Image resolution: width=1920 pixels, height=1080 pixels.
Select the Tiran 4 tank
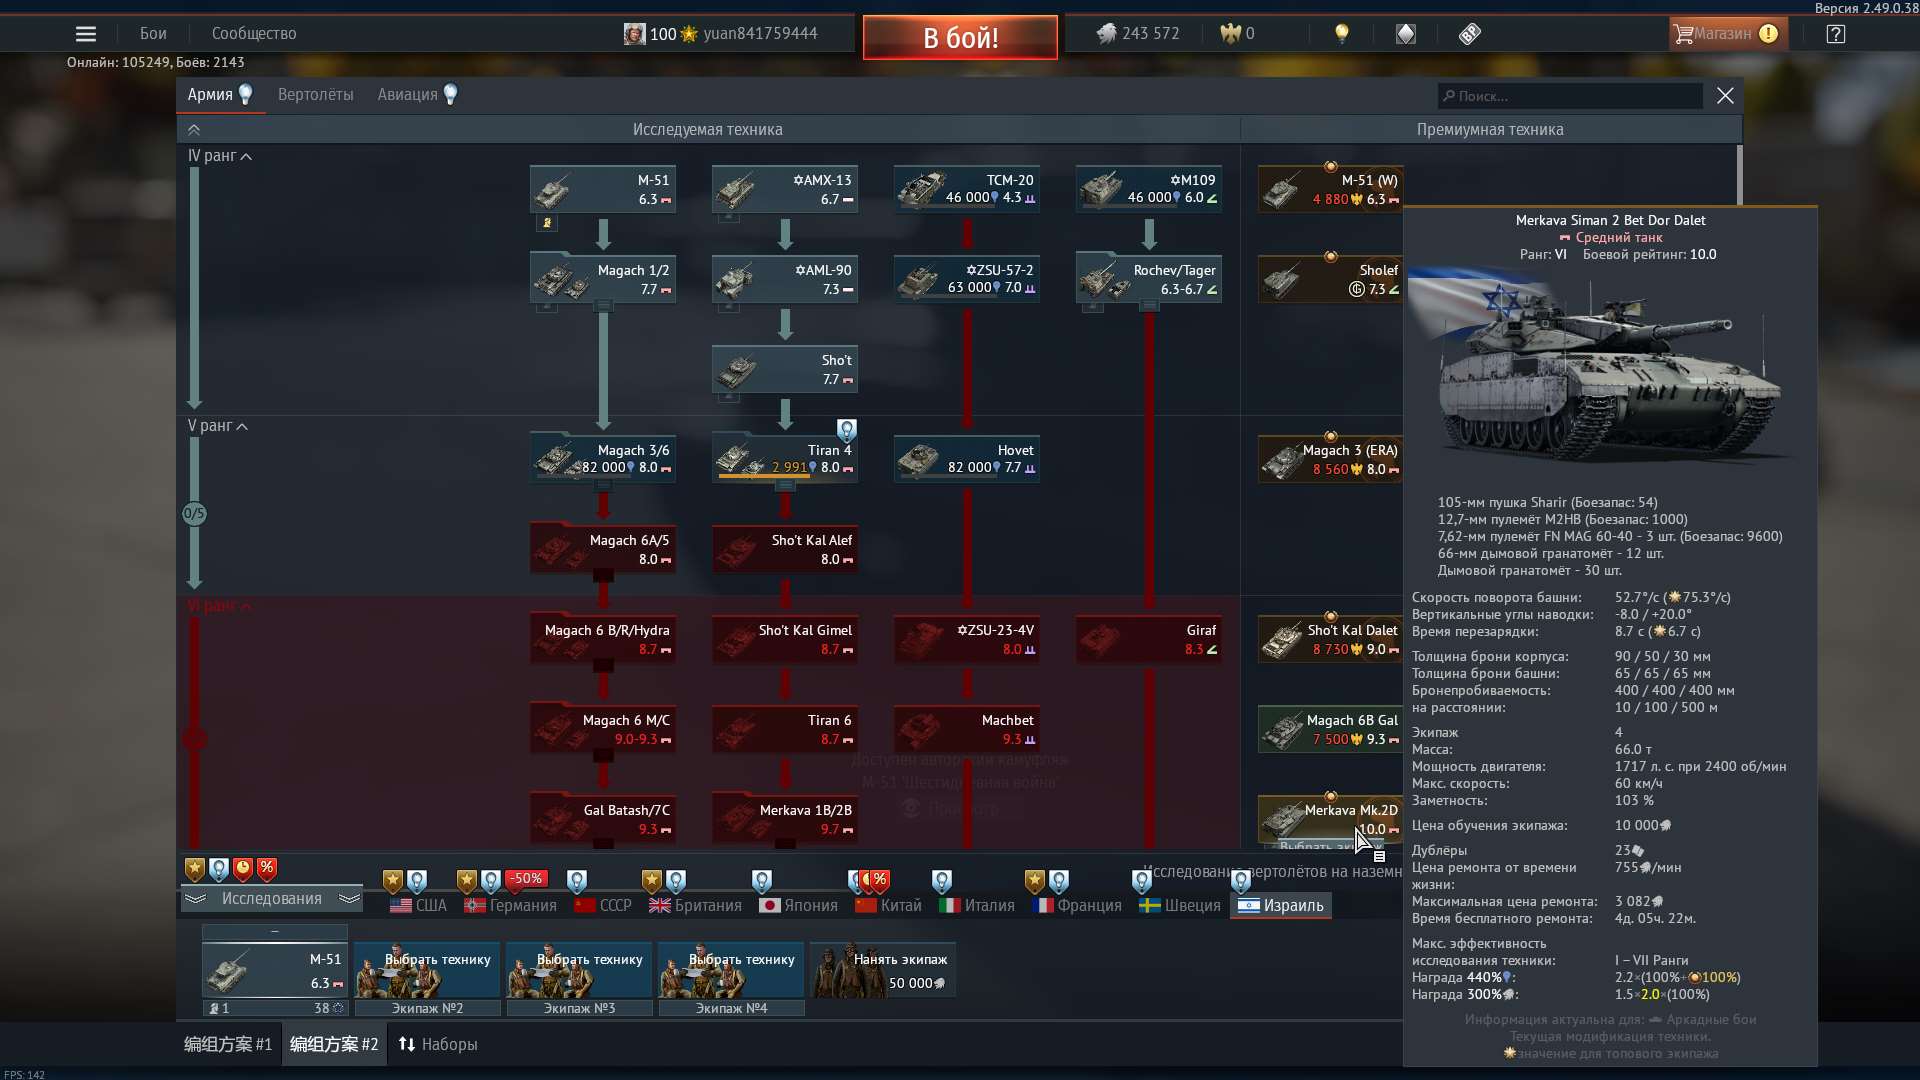tap(785, 459)
